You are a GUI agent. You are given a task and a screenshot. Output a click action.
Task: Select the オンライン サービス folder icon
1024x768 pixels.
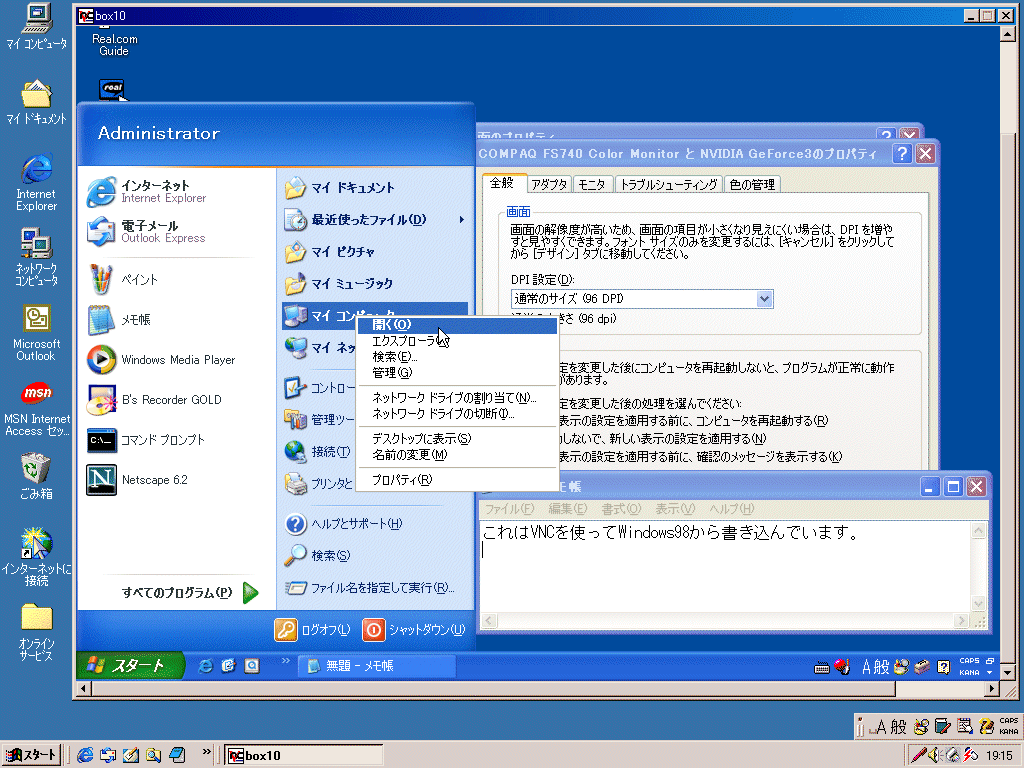tap(37, 632)
